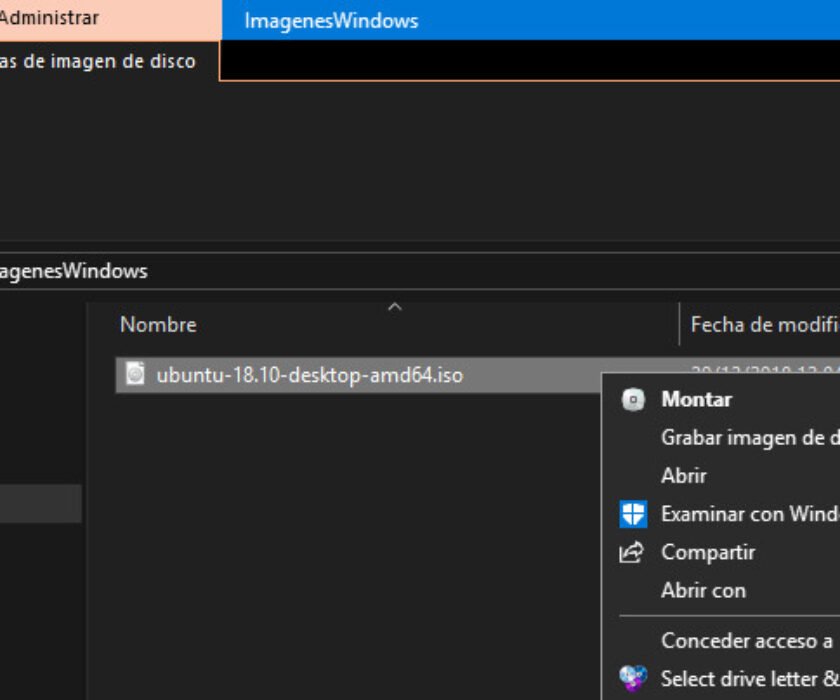Screen dimensions: 840x700
Task: Click the disc icon next to Montar
Action: (633, 400)
